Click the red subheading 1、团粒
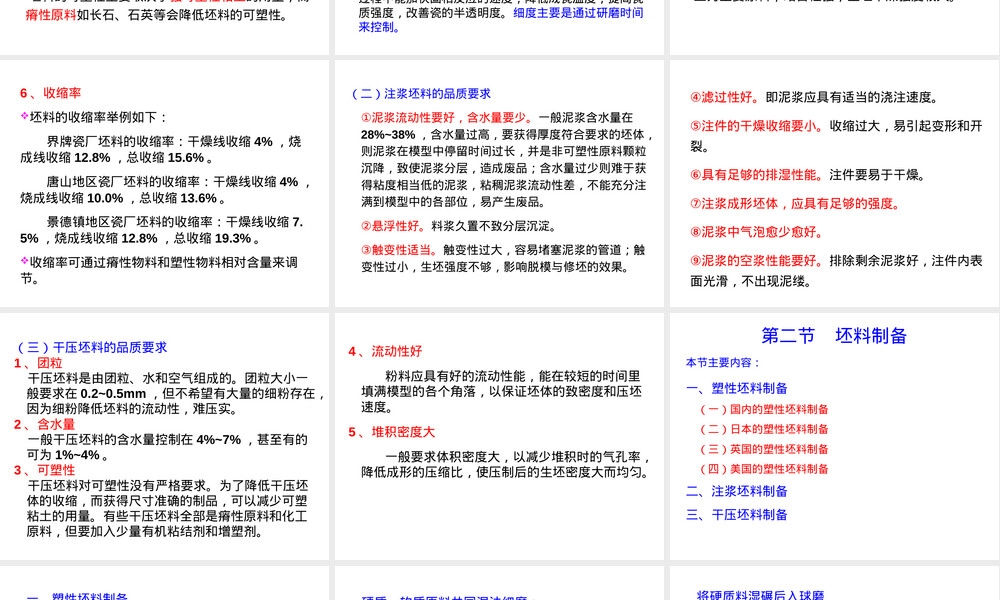The width and height of the screenshot is (1000, 600). [38, 363]
